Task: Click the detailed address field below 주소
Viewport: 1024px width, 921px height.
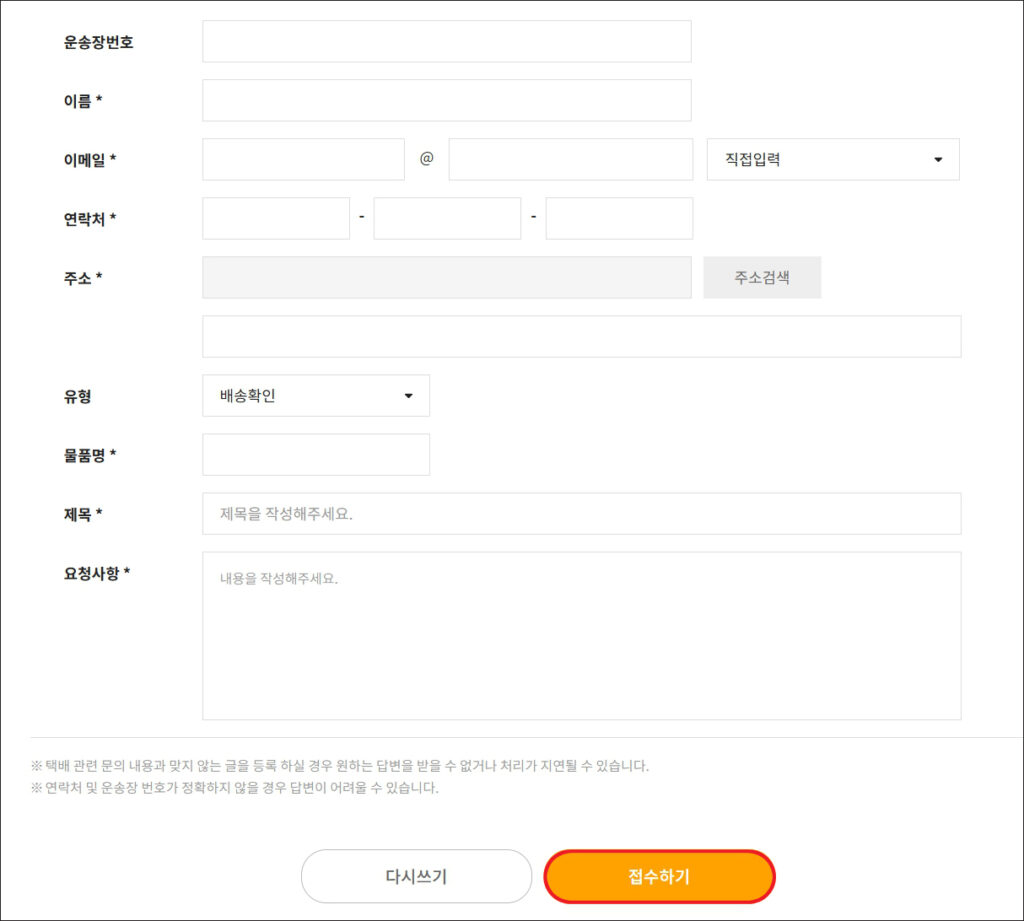Action: [x=581, y=336]
